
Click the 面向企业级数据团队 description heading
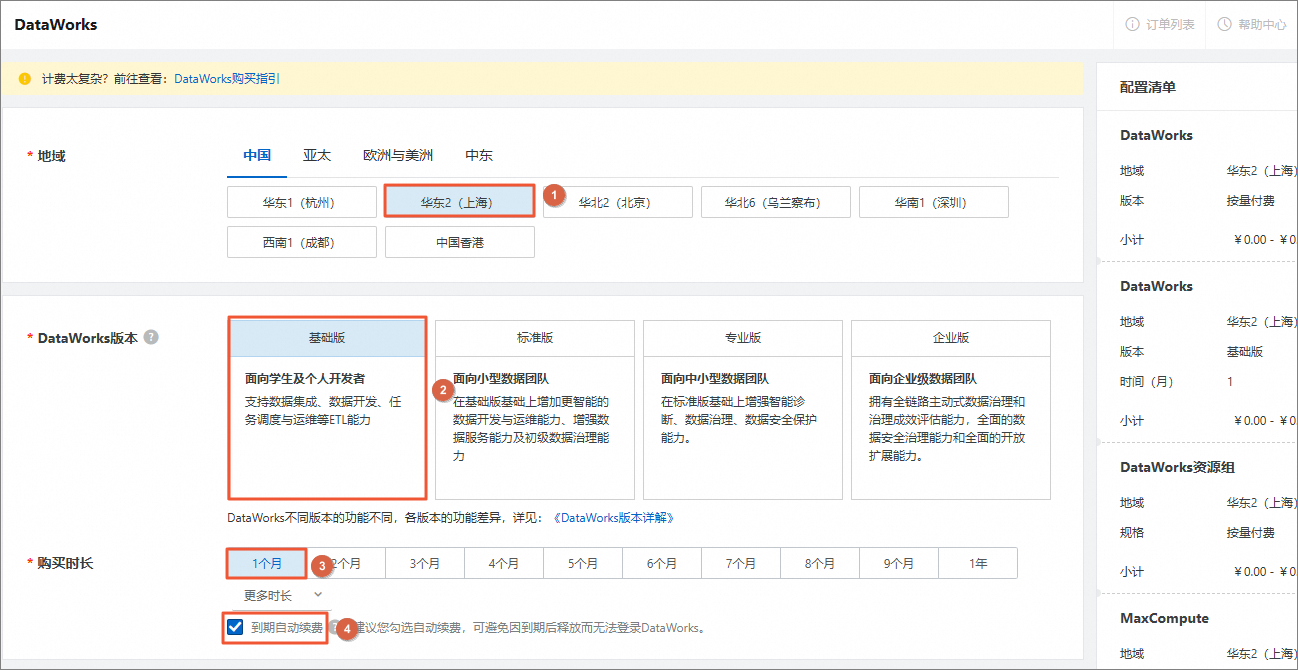[923, 379]
